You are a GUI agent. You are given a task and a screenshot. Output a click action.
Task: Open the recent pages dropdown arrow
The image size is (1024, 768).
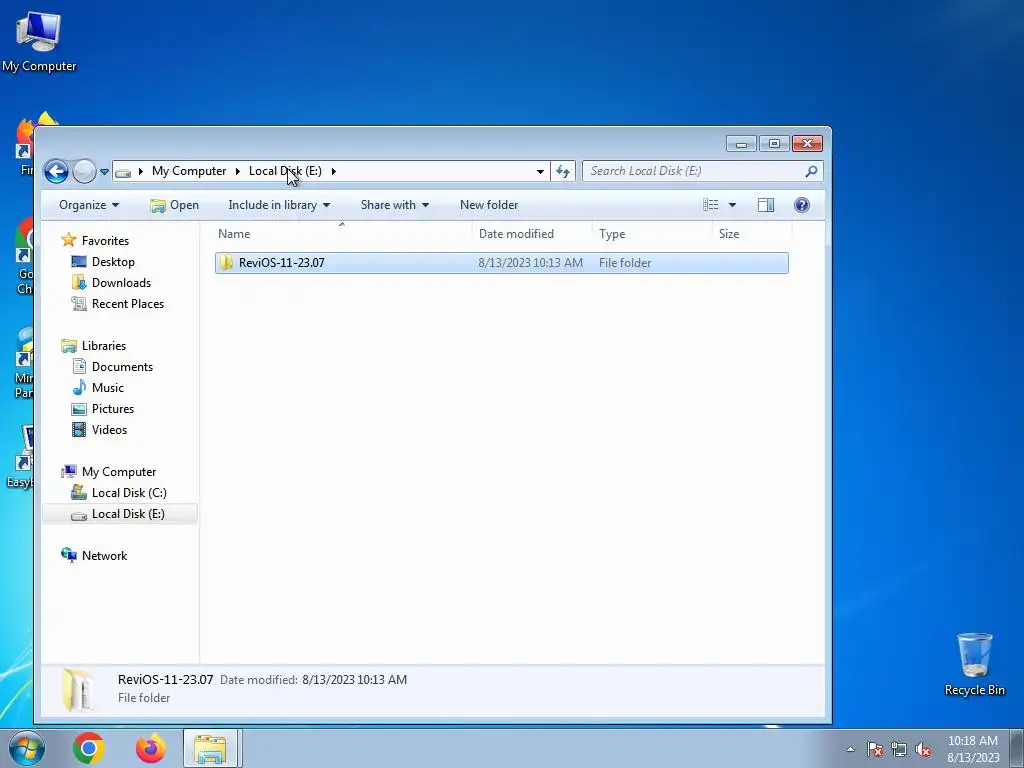[104, 172]
